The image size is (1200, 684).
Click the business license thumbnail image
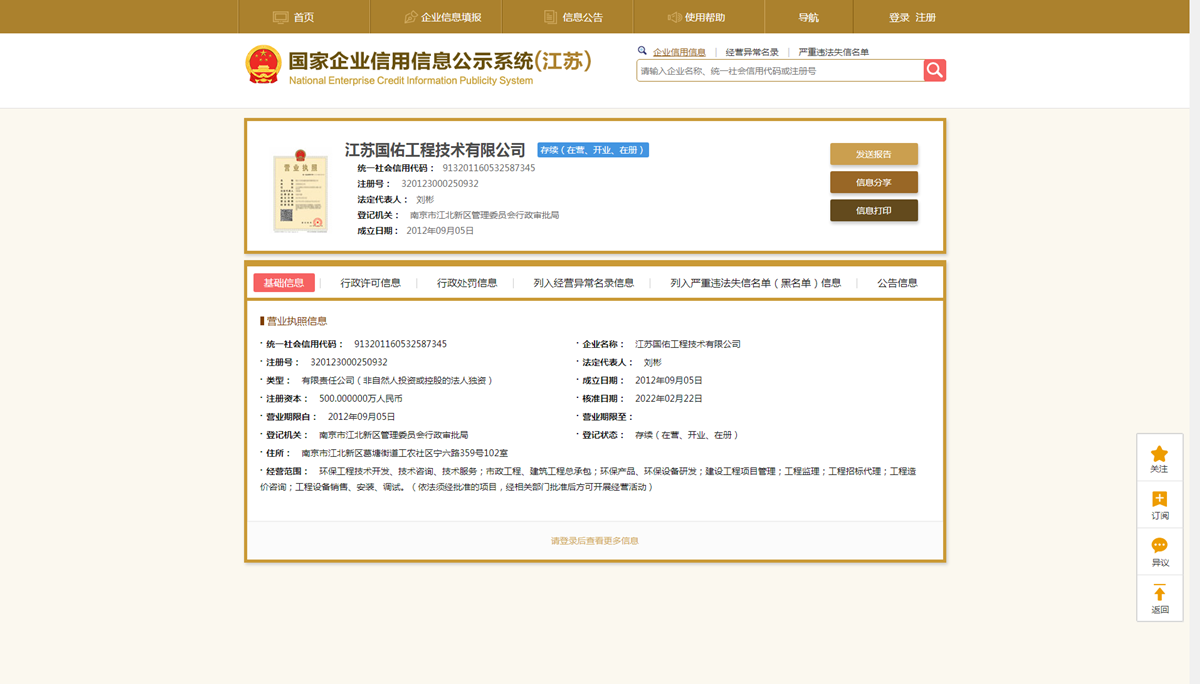click(300, 192)
